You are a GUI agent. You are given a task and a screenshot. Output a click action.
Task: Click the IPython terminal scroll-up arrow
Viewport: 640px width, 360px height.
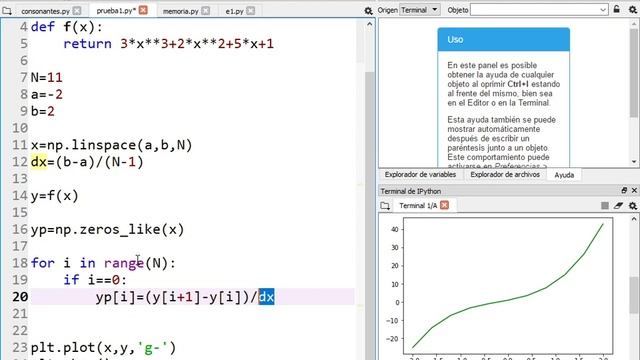click(634, 219)
